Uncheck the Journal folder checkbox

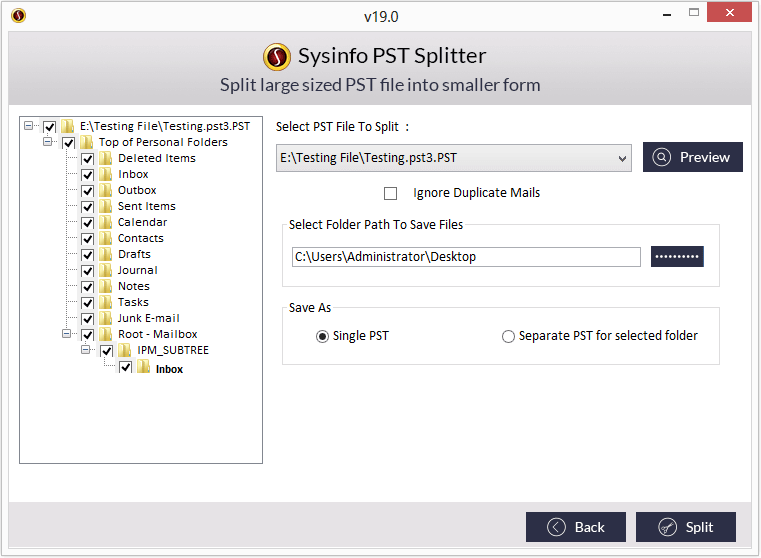pos(87,271)
